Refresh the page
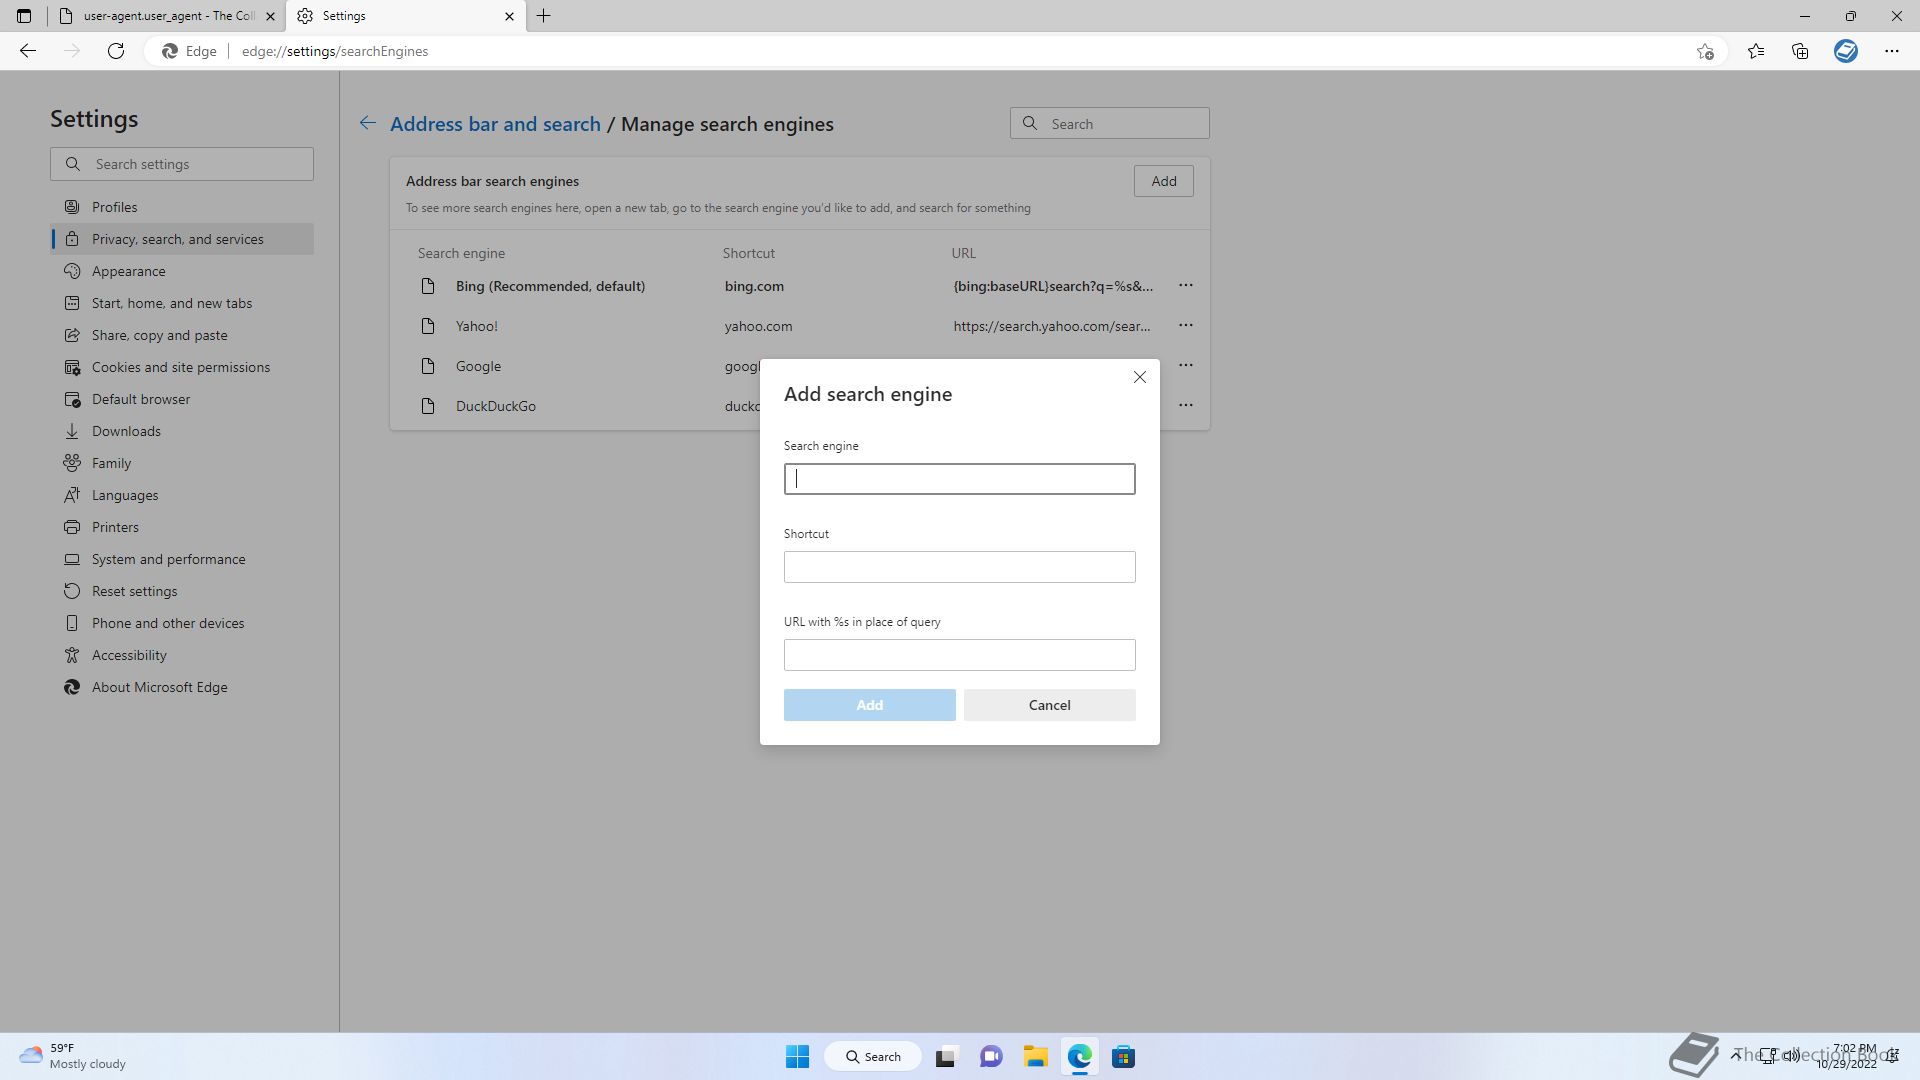This screenshot has height=1080, width=1920. (x=116, y=51)
